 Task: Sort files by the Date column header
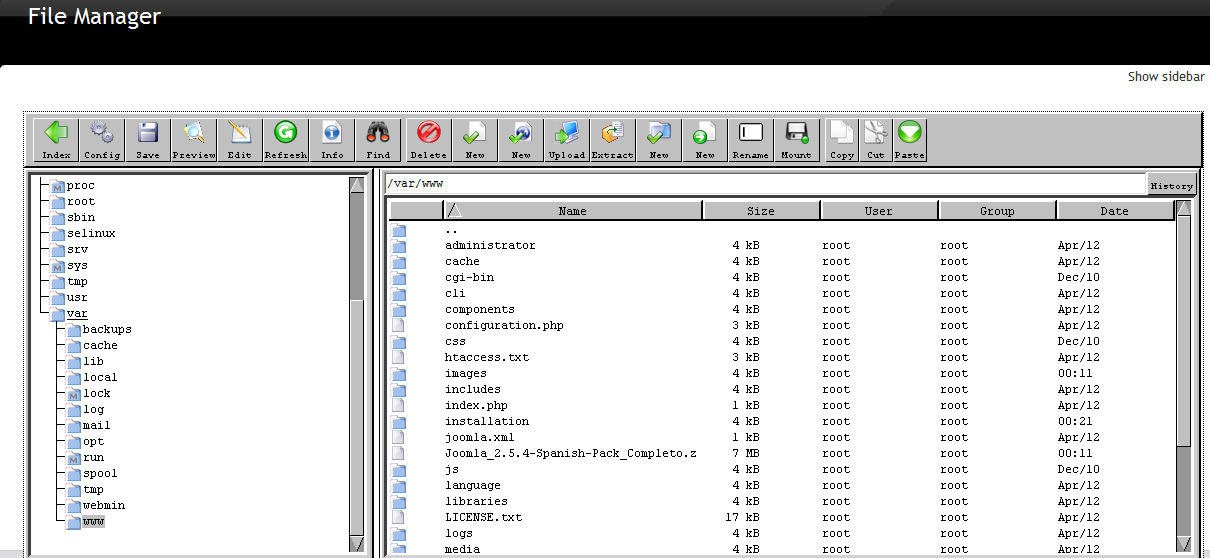[x=1114, y=211]
